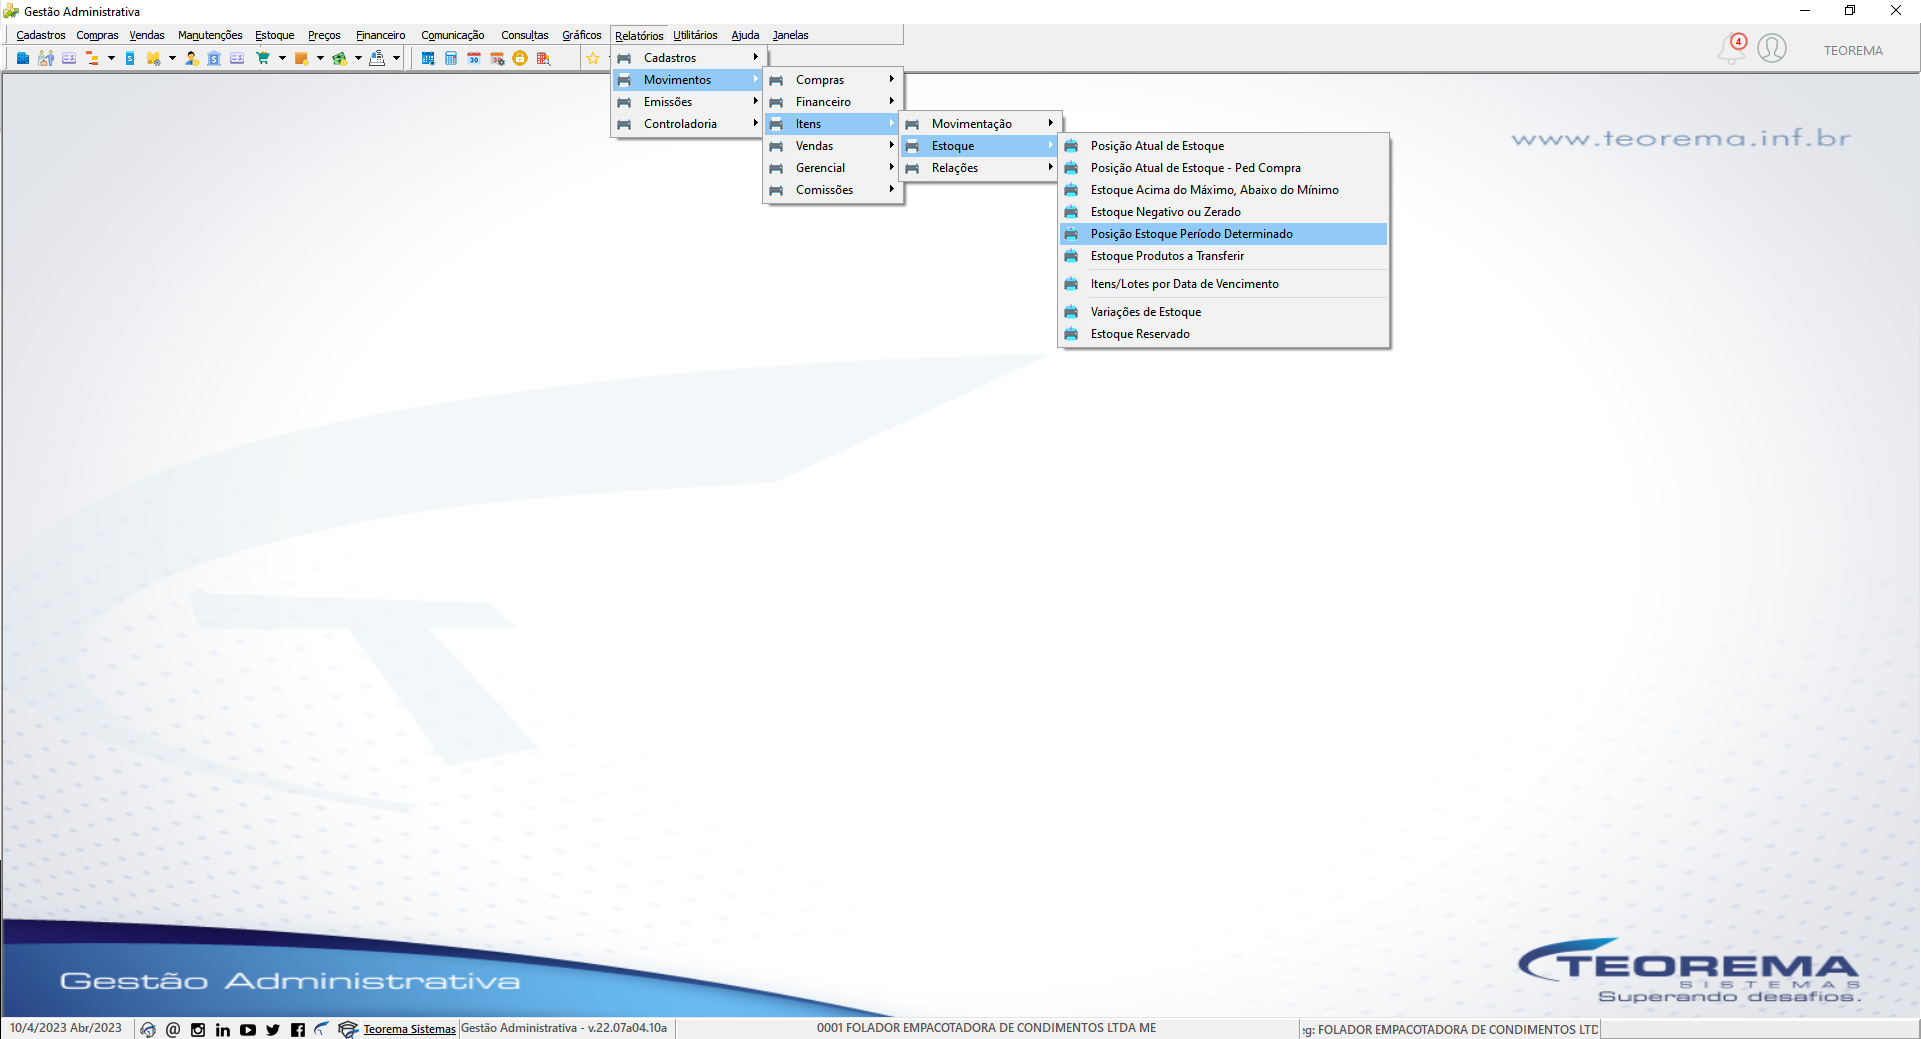Viewport: 1921px width, 1039px height.
Task: Click the green shopping cart toolbar icon
Action: click(263, 58)
